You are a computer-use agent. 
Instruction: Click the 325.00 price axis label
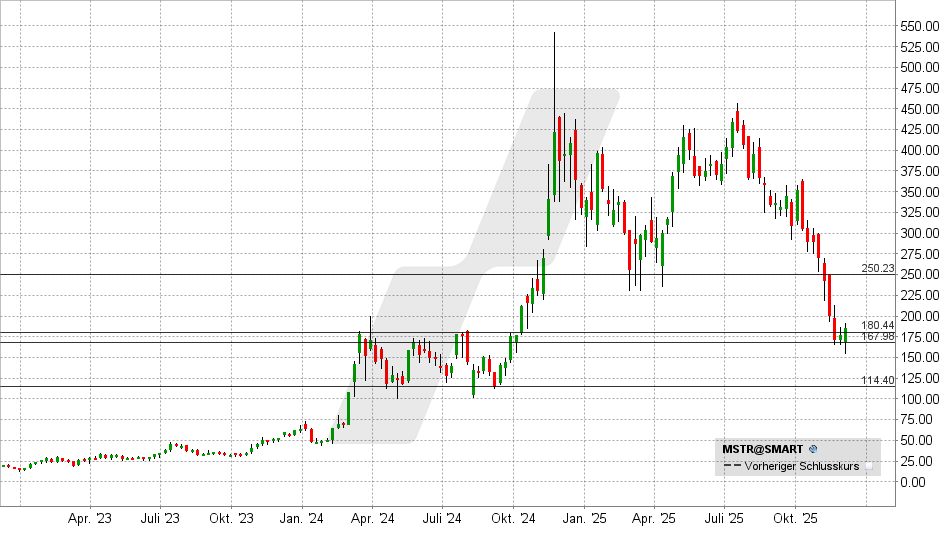(920, 213)
